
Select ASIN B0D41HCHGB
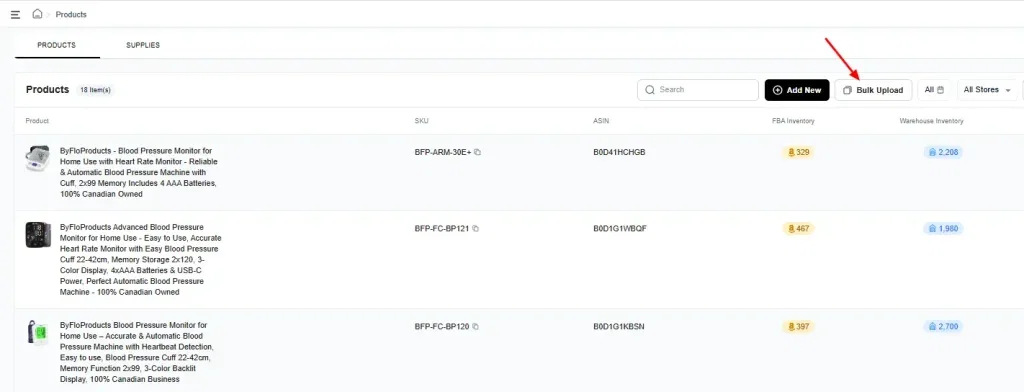[x=619, y=152]
